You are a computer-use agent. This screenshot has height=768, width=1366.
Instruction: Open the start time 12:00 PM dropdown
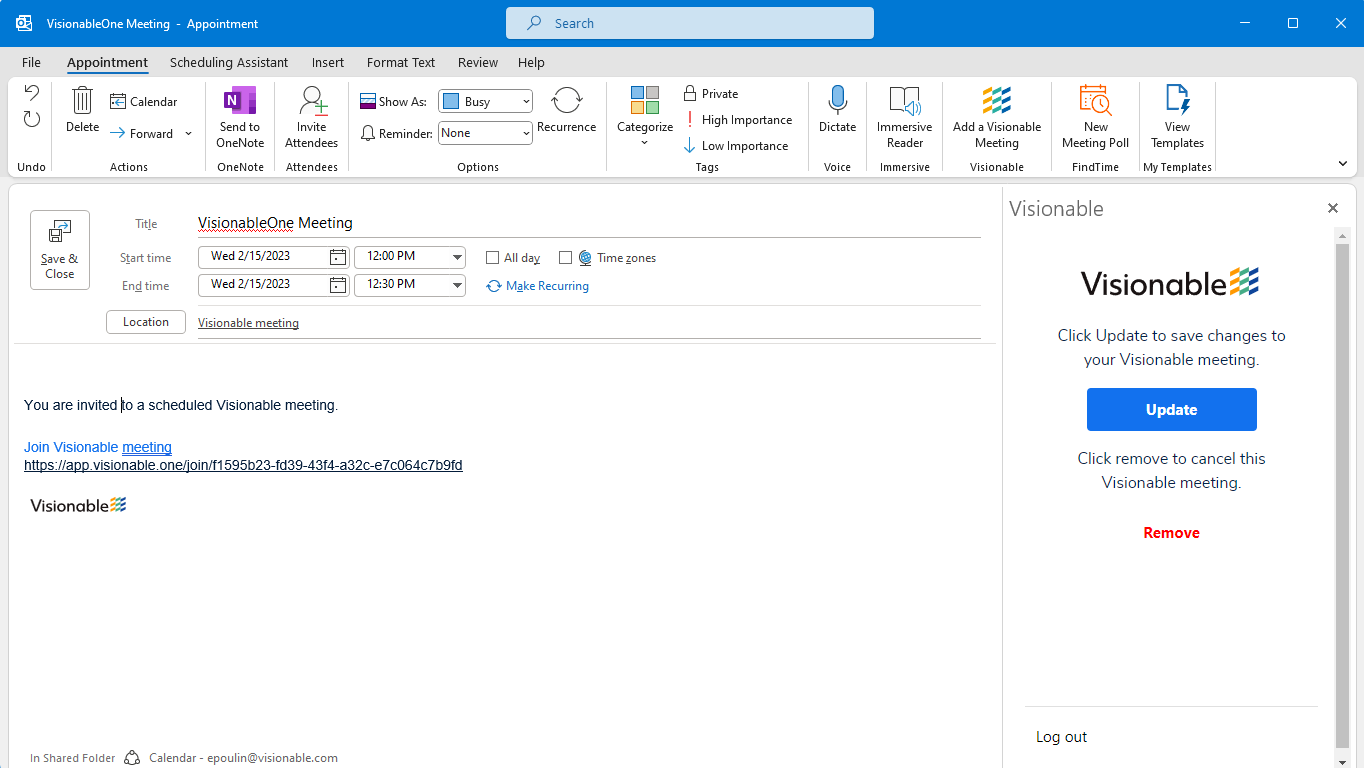[x=458, y=257]
